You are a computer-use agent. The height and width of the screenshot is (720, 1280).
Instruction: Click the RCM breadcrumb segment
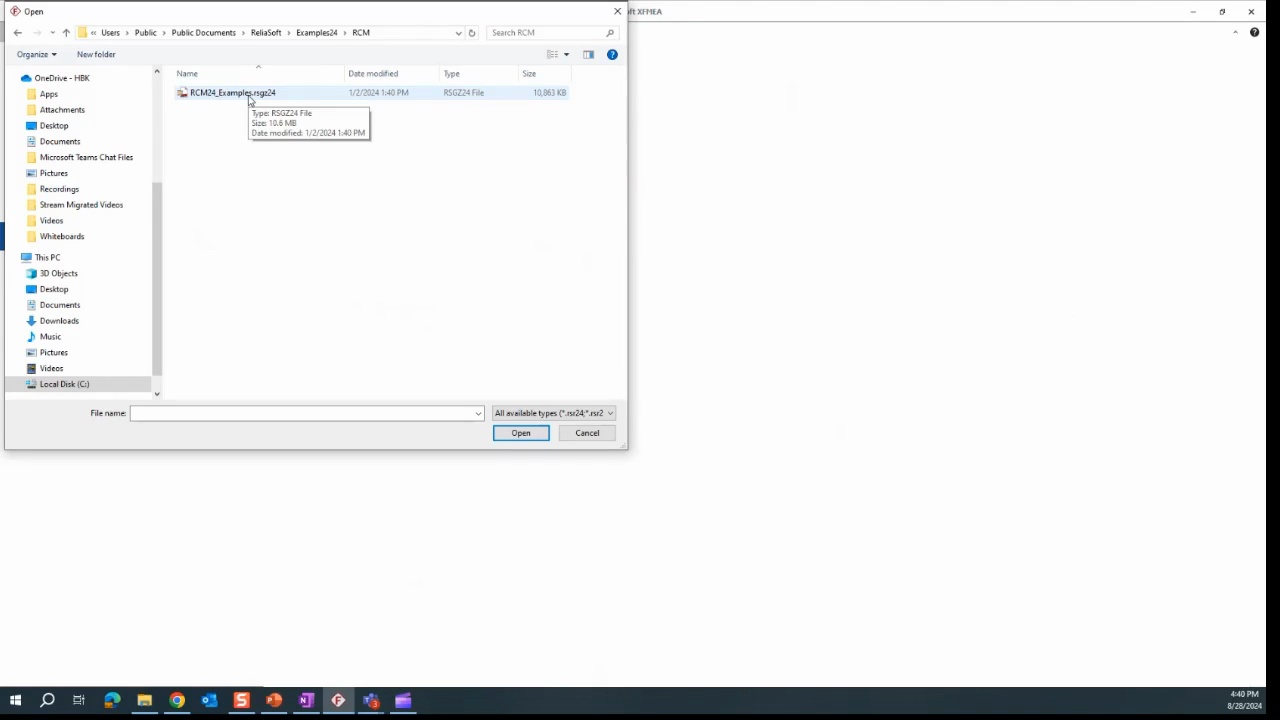click(x=361, y=33)
